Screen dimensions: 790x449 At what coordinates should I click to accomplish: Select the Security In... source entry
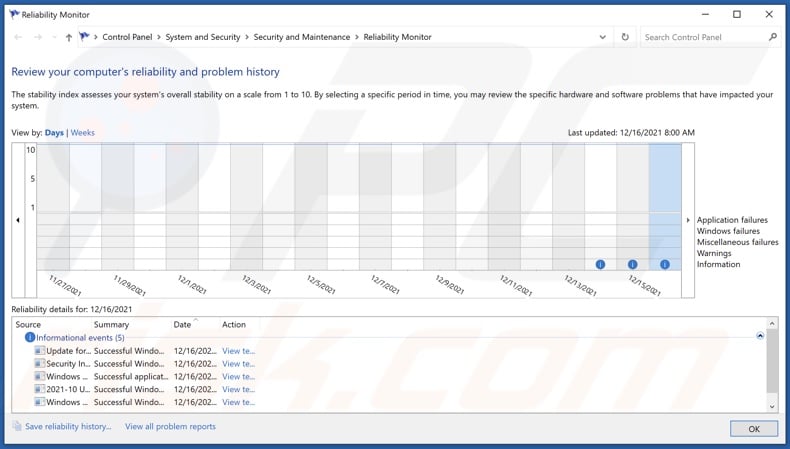coord(69,363)
